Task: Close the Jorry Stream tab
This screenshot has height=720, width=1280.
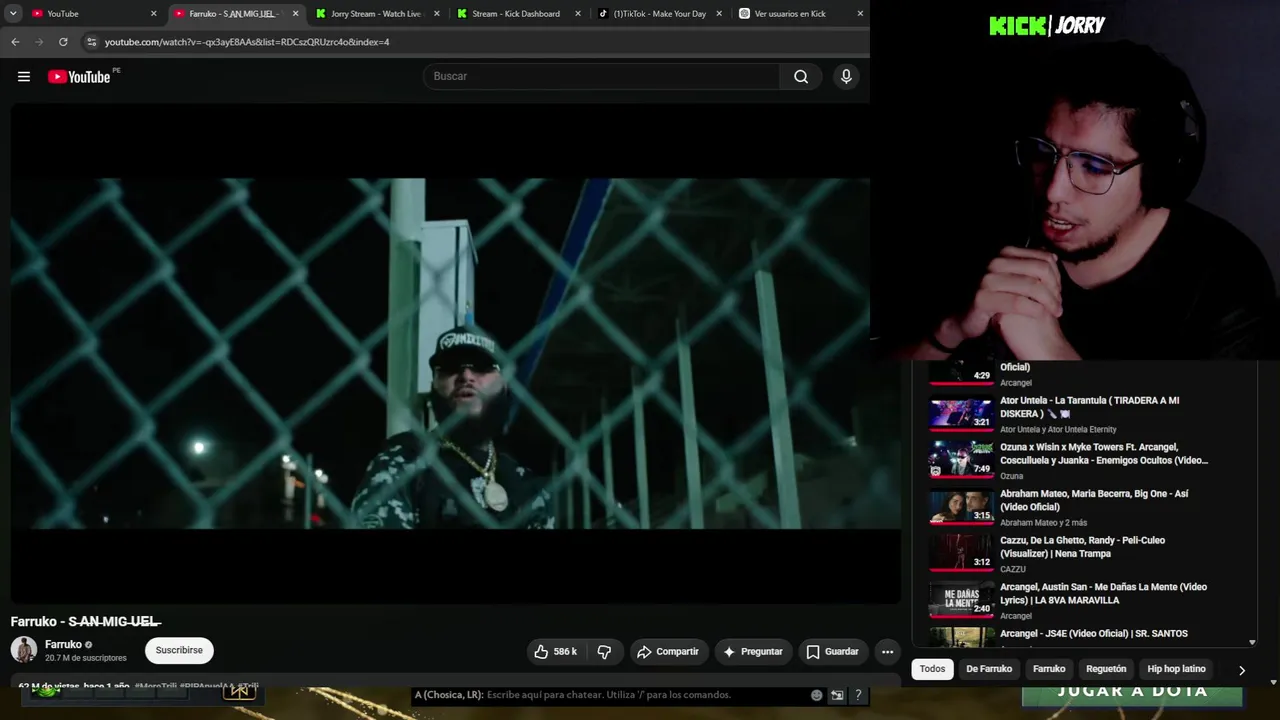Action: [436, 14]
